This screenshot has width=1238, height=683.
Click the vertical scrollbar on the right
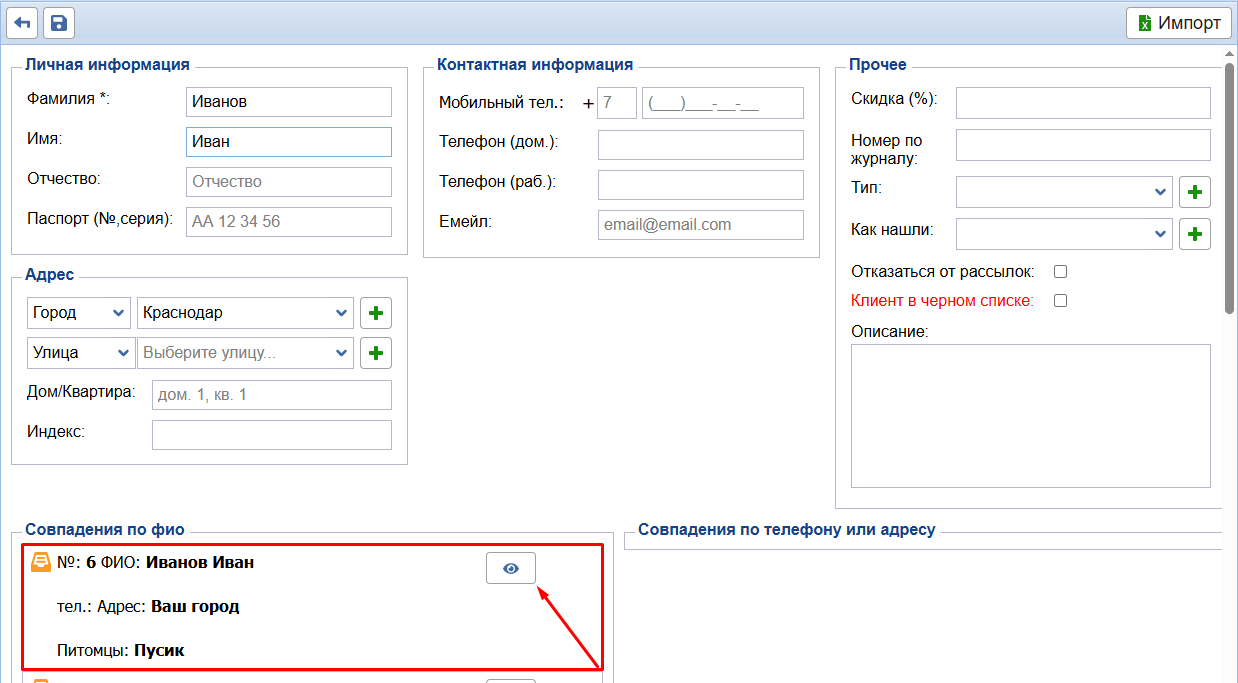[x=1229, y=190]
